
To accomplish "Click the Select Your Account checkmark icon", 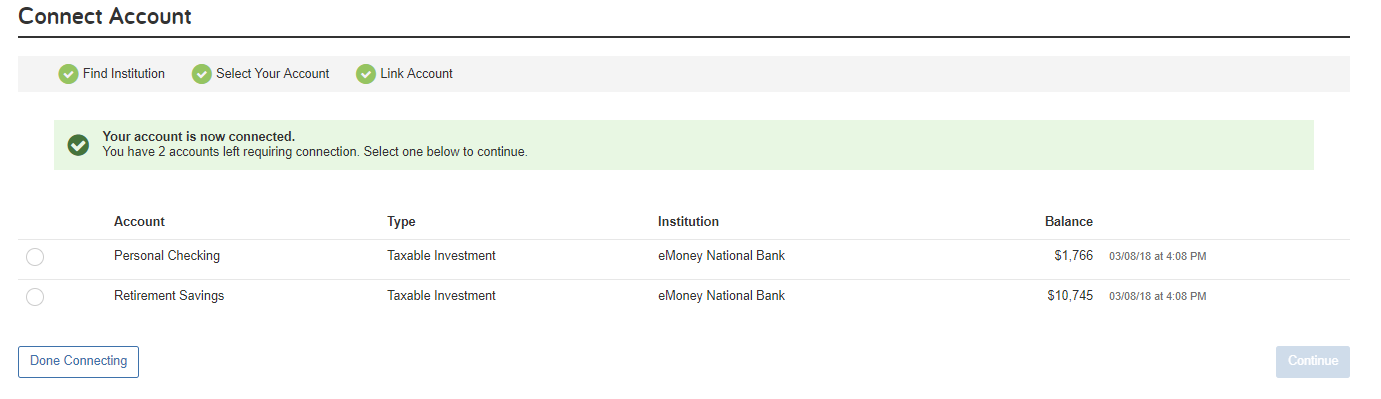I will 202,74.
